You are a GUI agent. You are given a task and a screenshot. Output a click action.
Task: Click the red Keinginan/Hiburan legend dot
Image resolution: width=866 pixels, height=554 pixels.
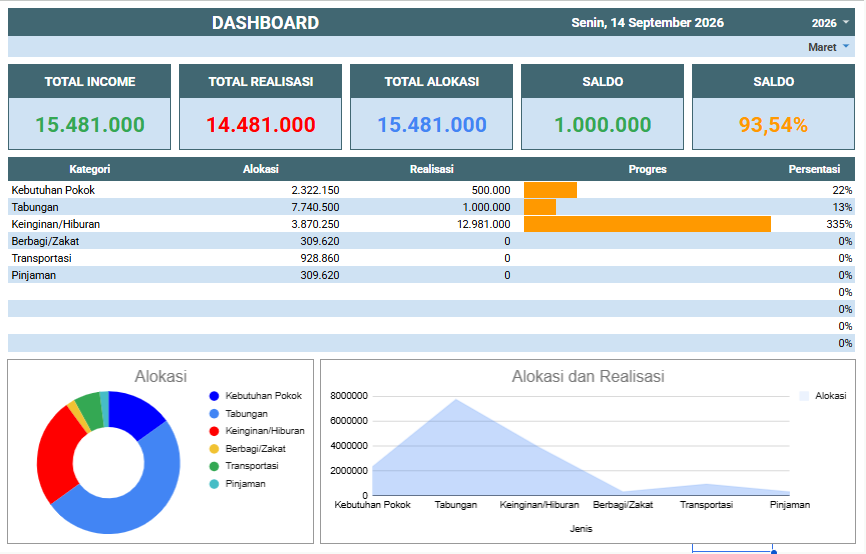(x=214, y=431)
